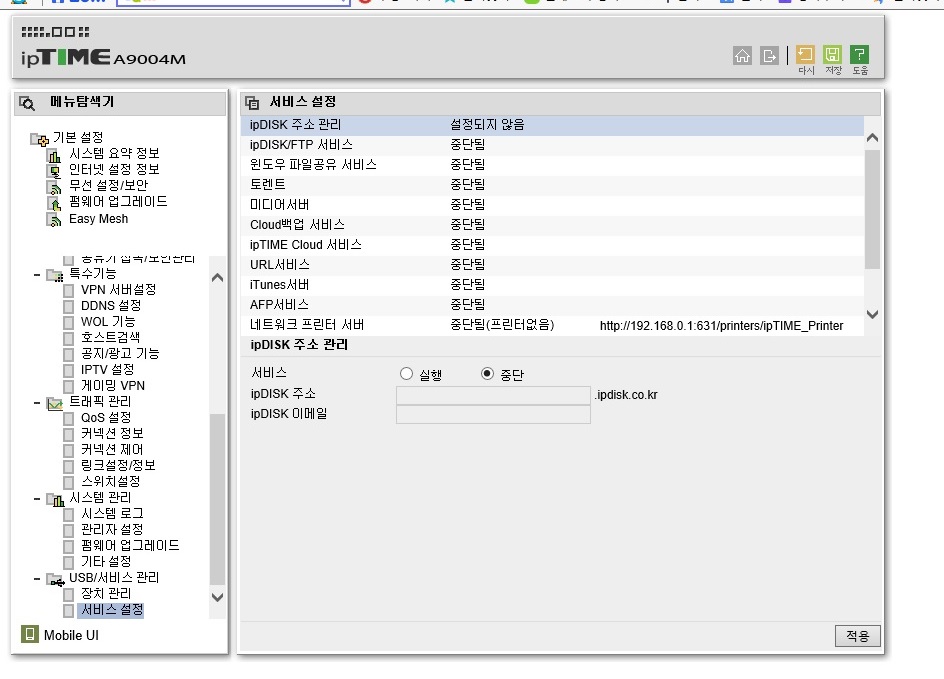Open 공지/광고 기능 menu item
This screenshot has width=944, height=679.
click(x=120, y=353)
